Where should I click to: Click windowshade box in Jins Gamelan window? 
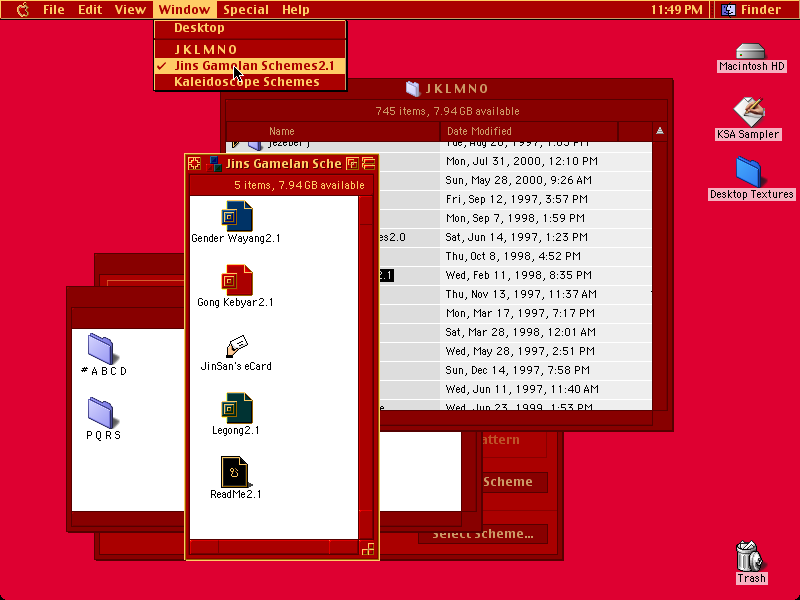point(368,163)
